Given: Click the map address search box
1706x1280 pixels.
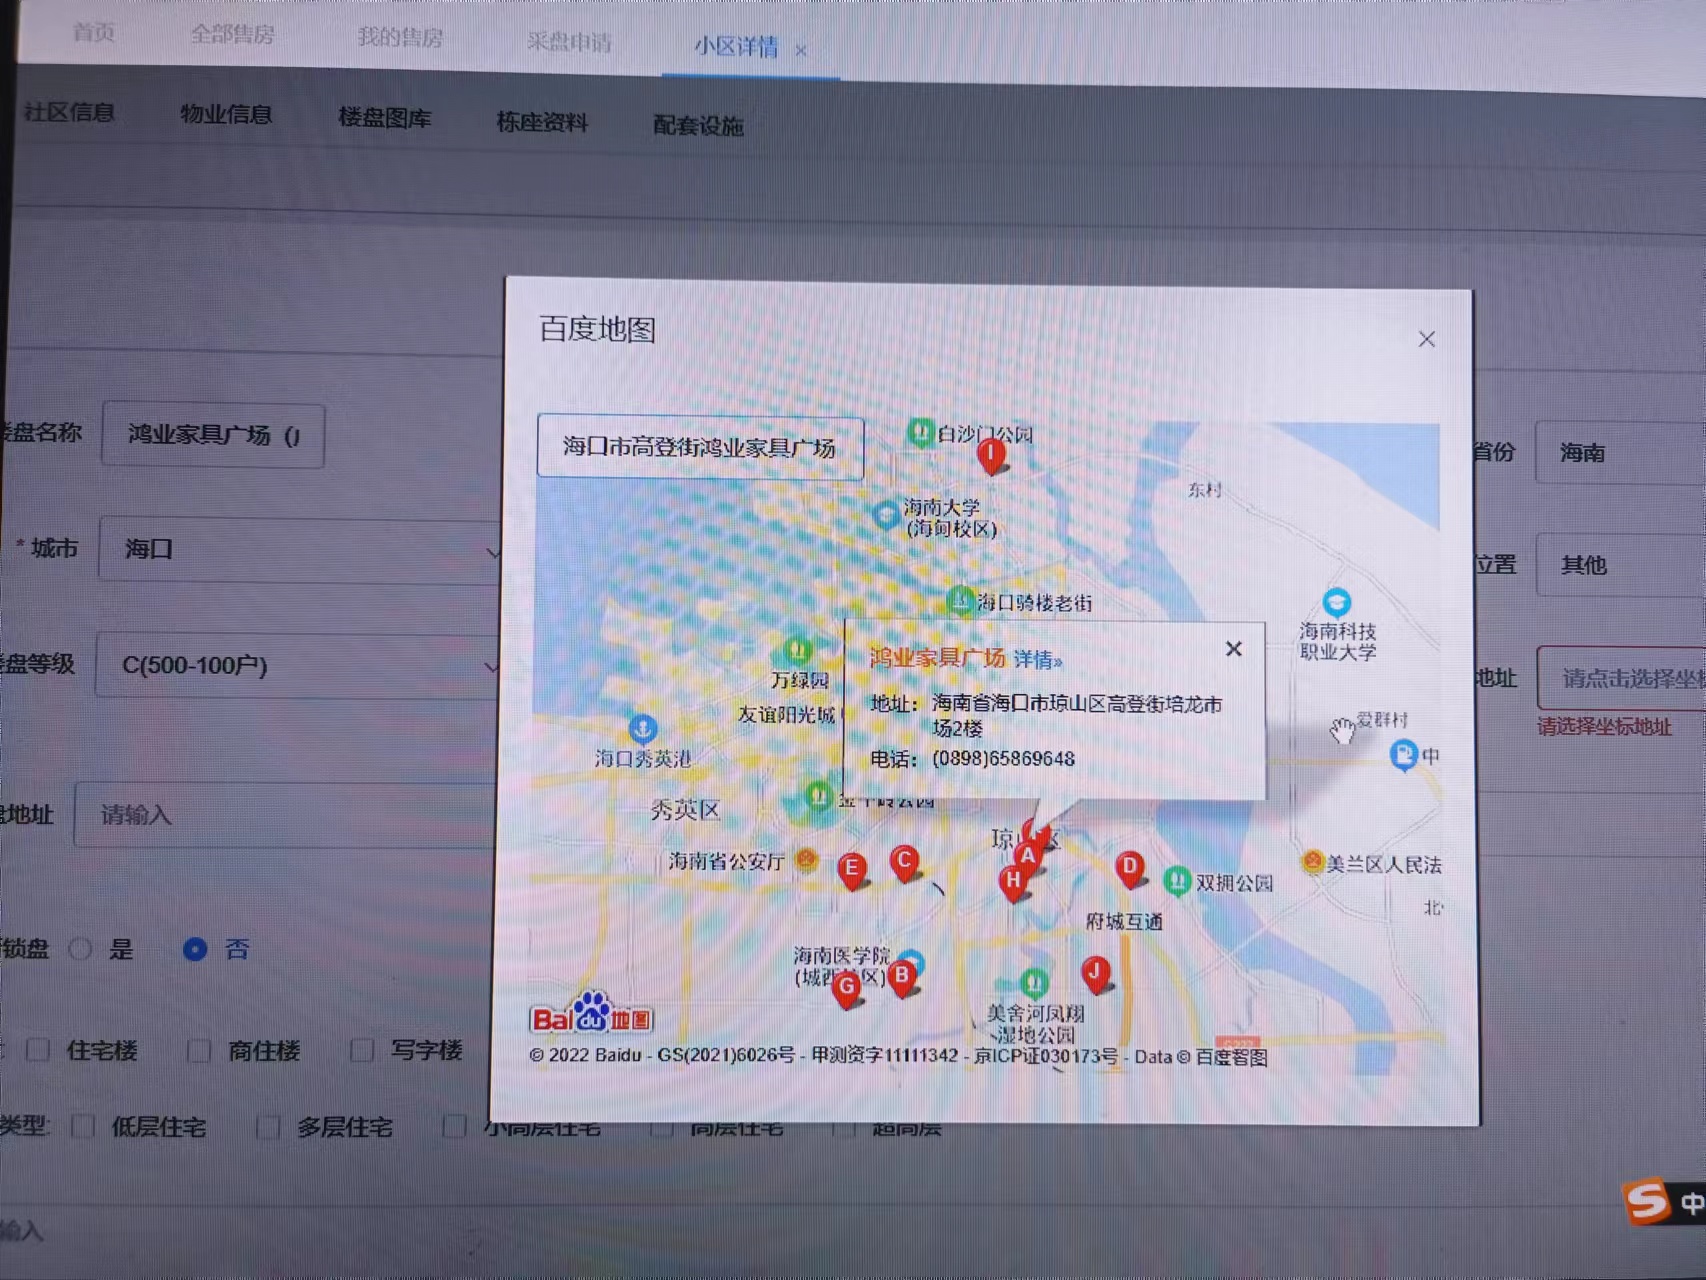Looking at the screenshot, I should tap(699, 447).
